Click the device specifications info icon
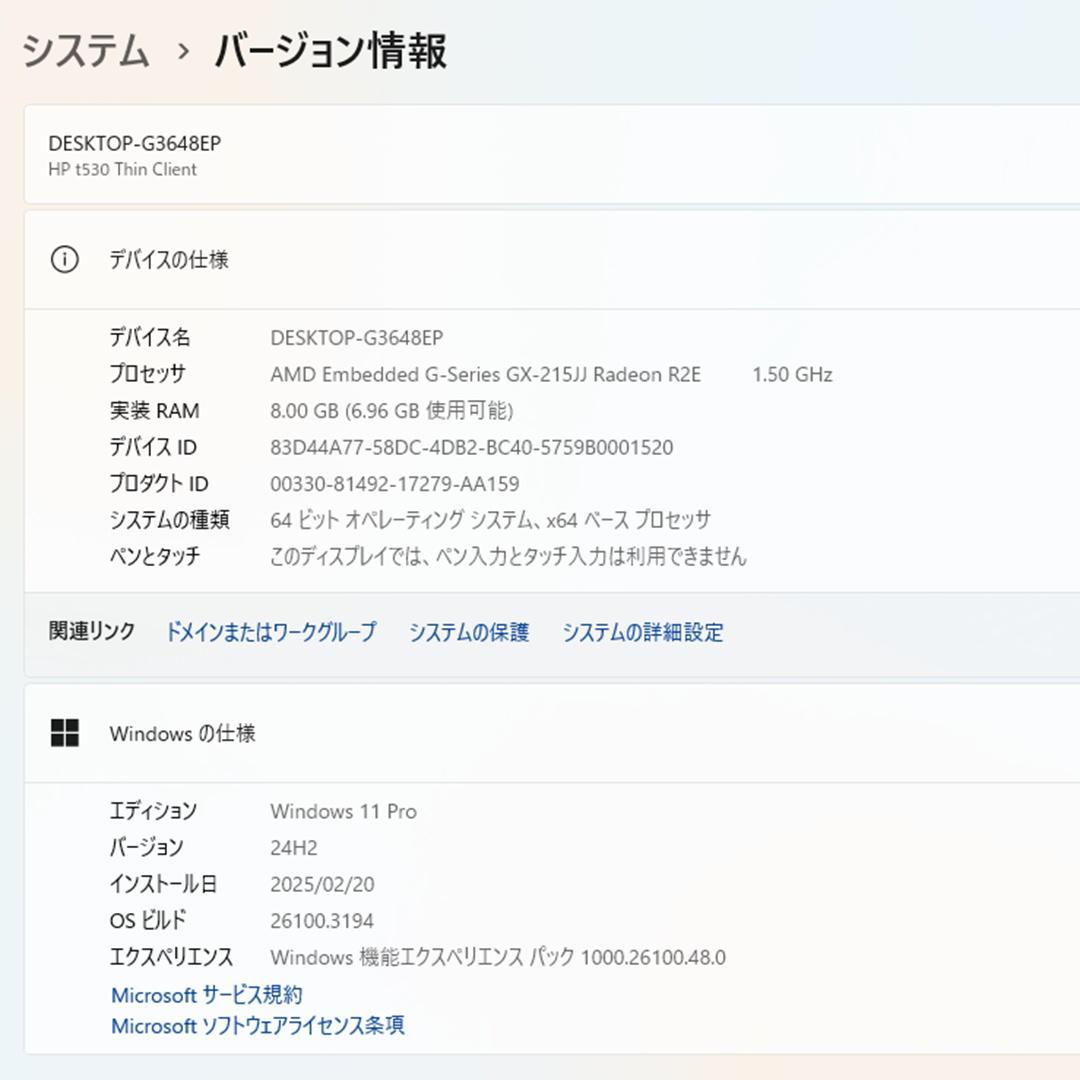1080x1080 pixels. click(x=66, y=259)
